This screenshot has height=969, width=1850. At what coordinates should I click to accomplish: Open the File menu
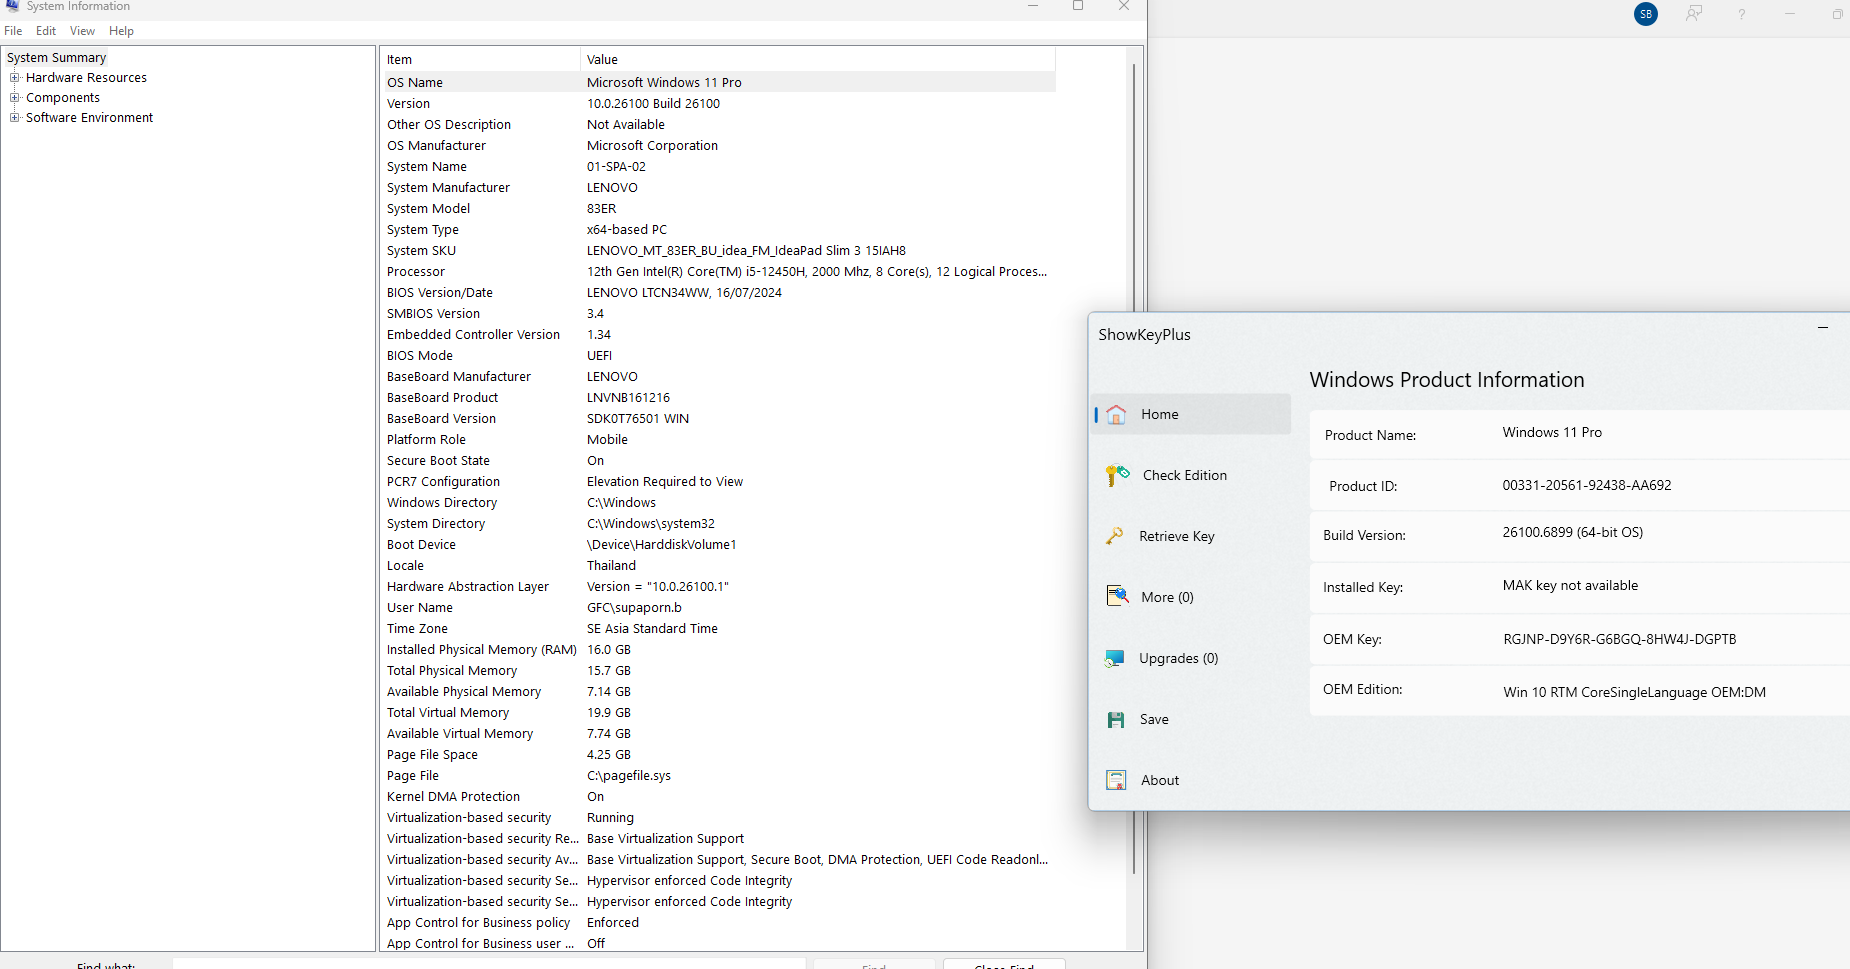(x=13, y=31)
